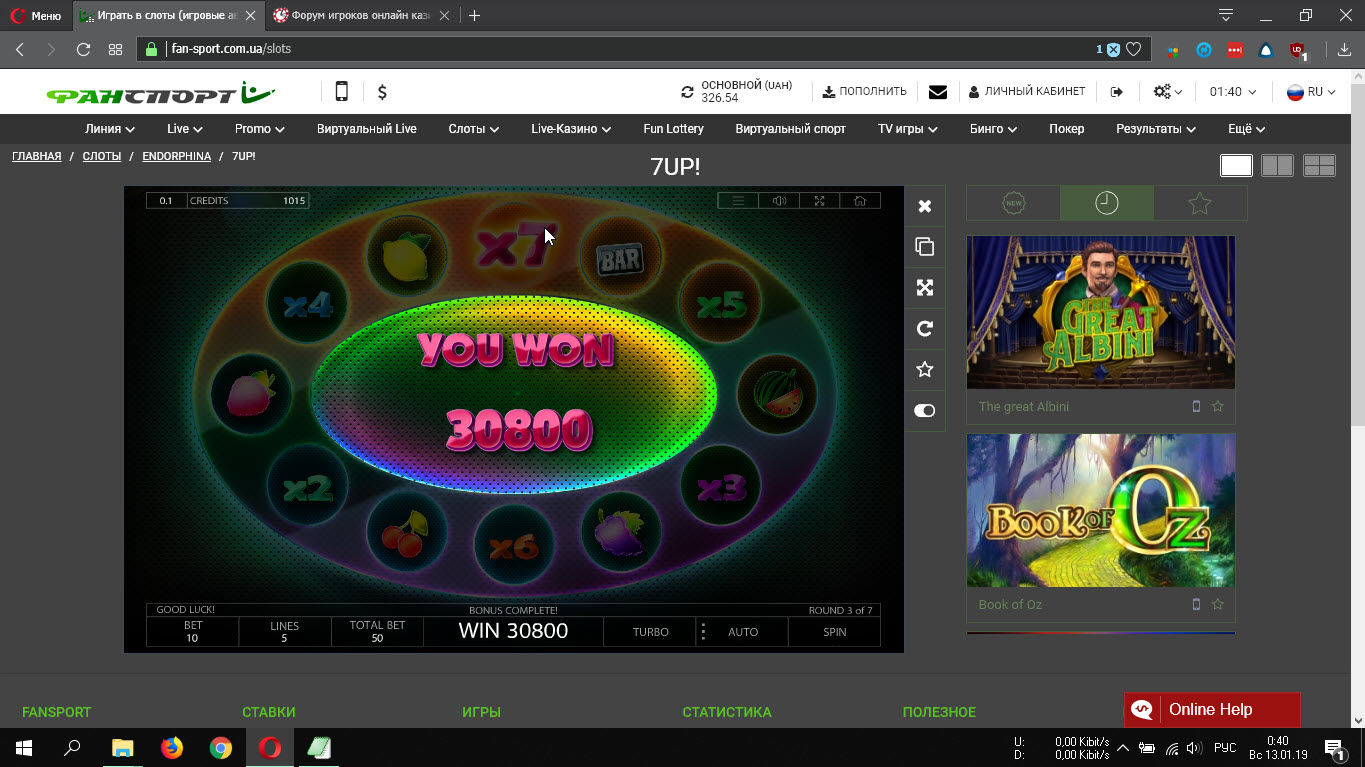Screen dimensions: 1365x767
Task: Refresh the account balance
Action: pyautogui.click(x=687, y=92)
